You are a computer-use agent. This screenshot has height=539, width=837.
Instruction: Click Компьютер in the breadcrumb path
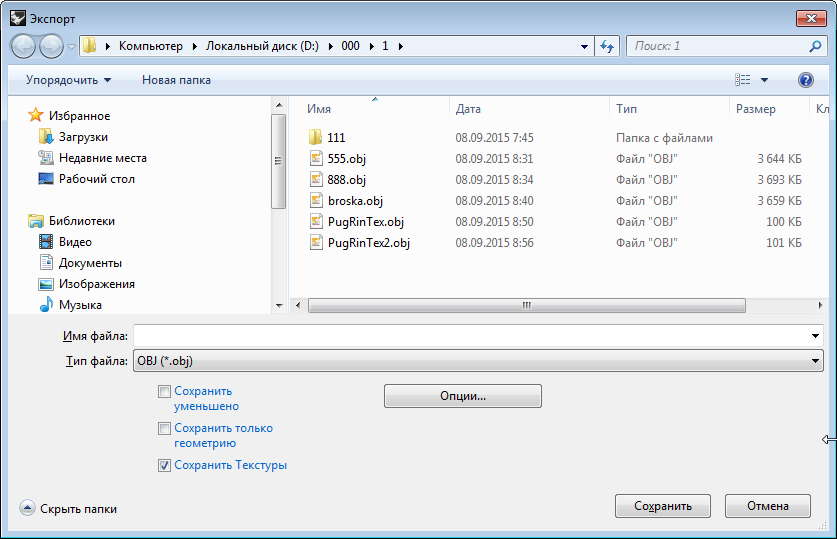(x=151, y=46)
